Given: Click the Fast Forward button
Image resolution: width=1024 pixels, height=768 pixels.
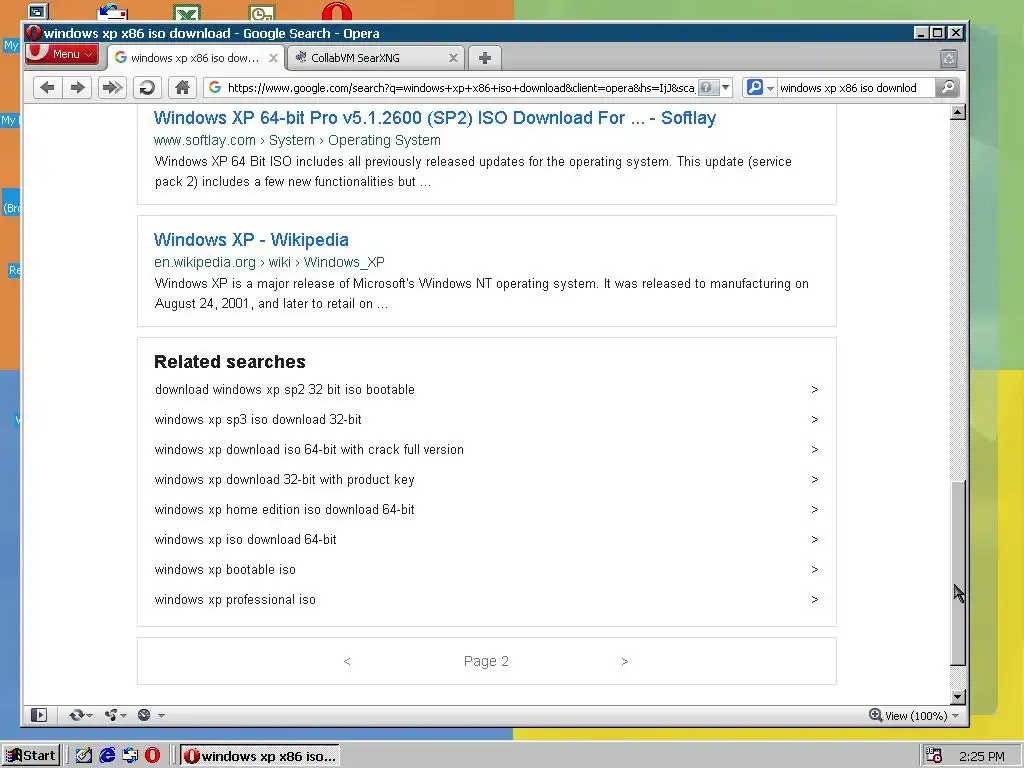Looking at the screenshot, I should pyautogui.click(x=112, y=88).
